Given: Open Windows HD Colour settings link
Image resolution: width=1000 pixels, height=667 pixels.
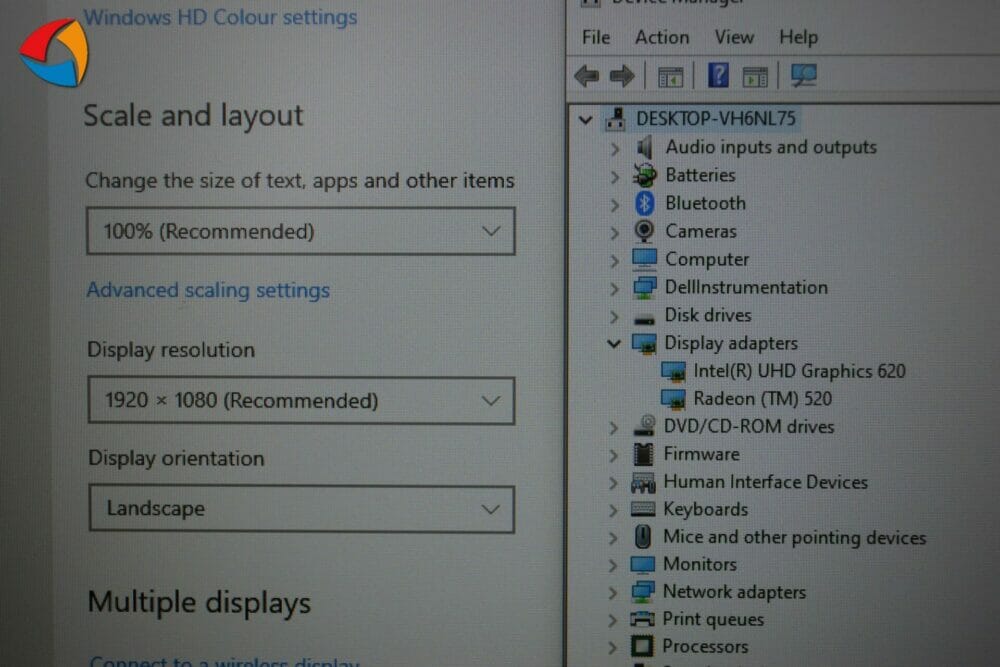Looking at the screenshot, I should tap(220, 17).
